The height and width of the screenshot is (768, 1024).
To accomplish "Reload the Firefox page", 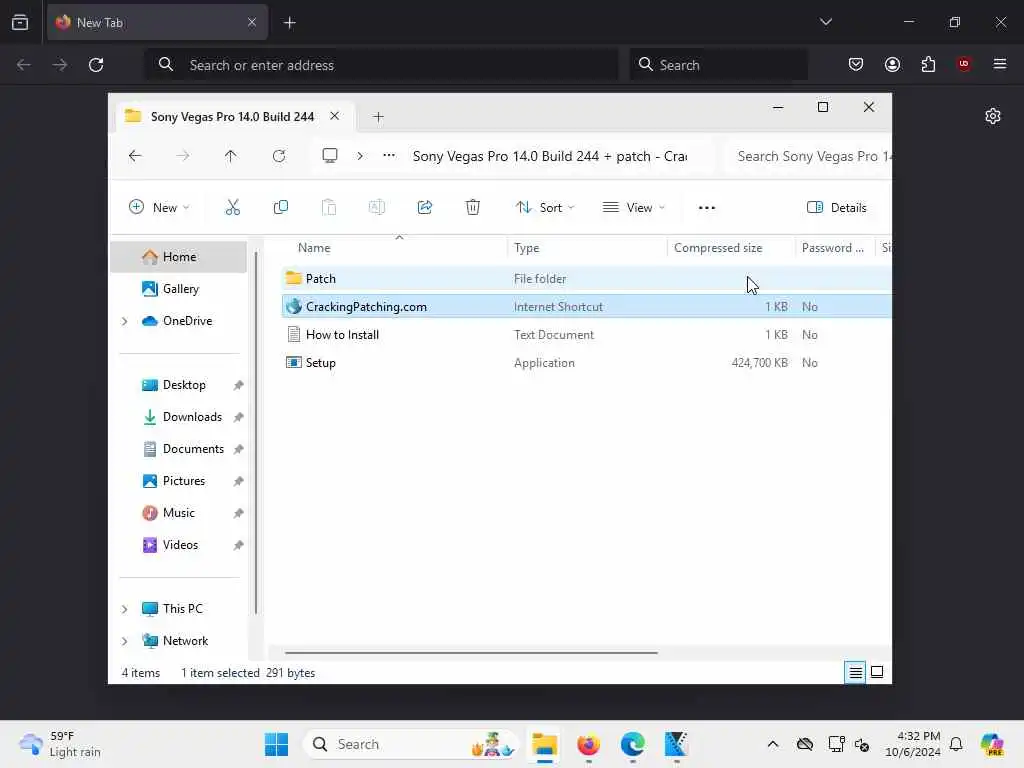I will pos(96,65).
